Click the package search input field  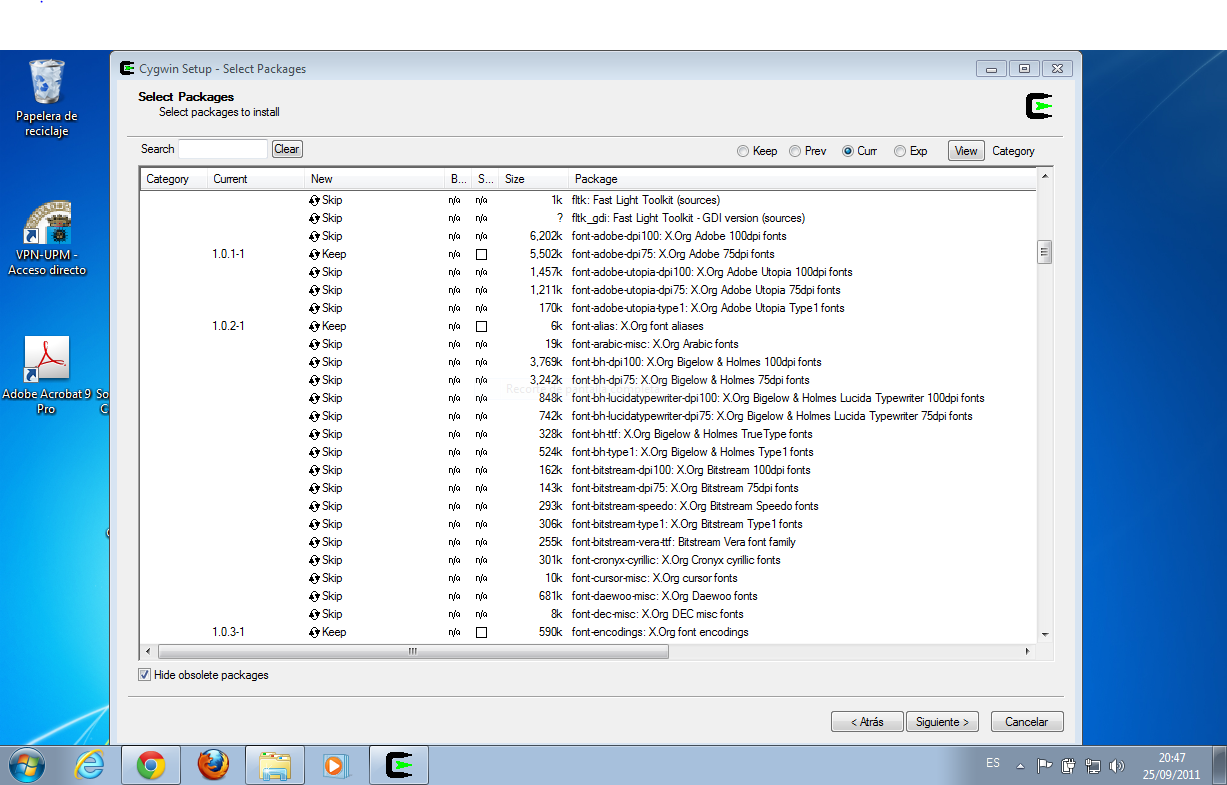tap(224, 149)
